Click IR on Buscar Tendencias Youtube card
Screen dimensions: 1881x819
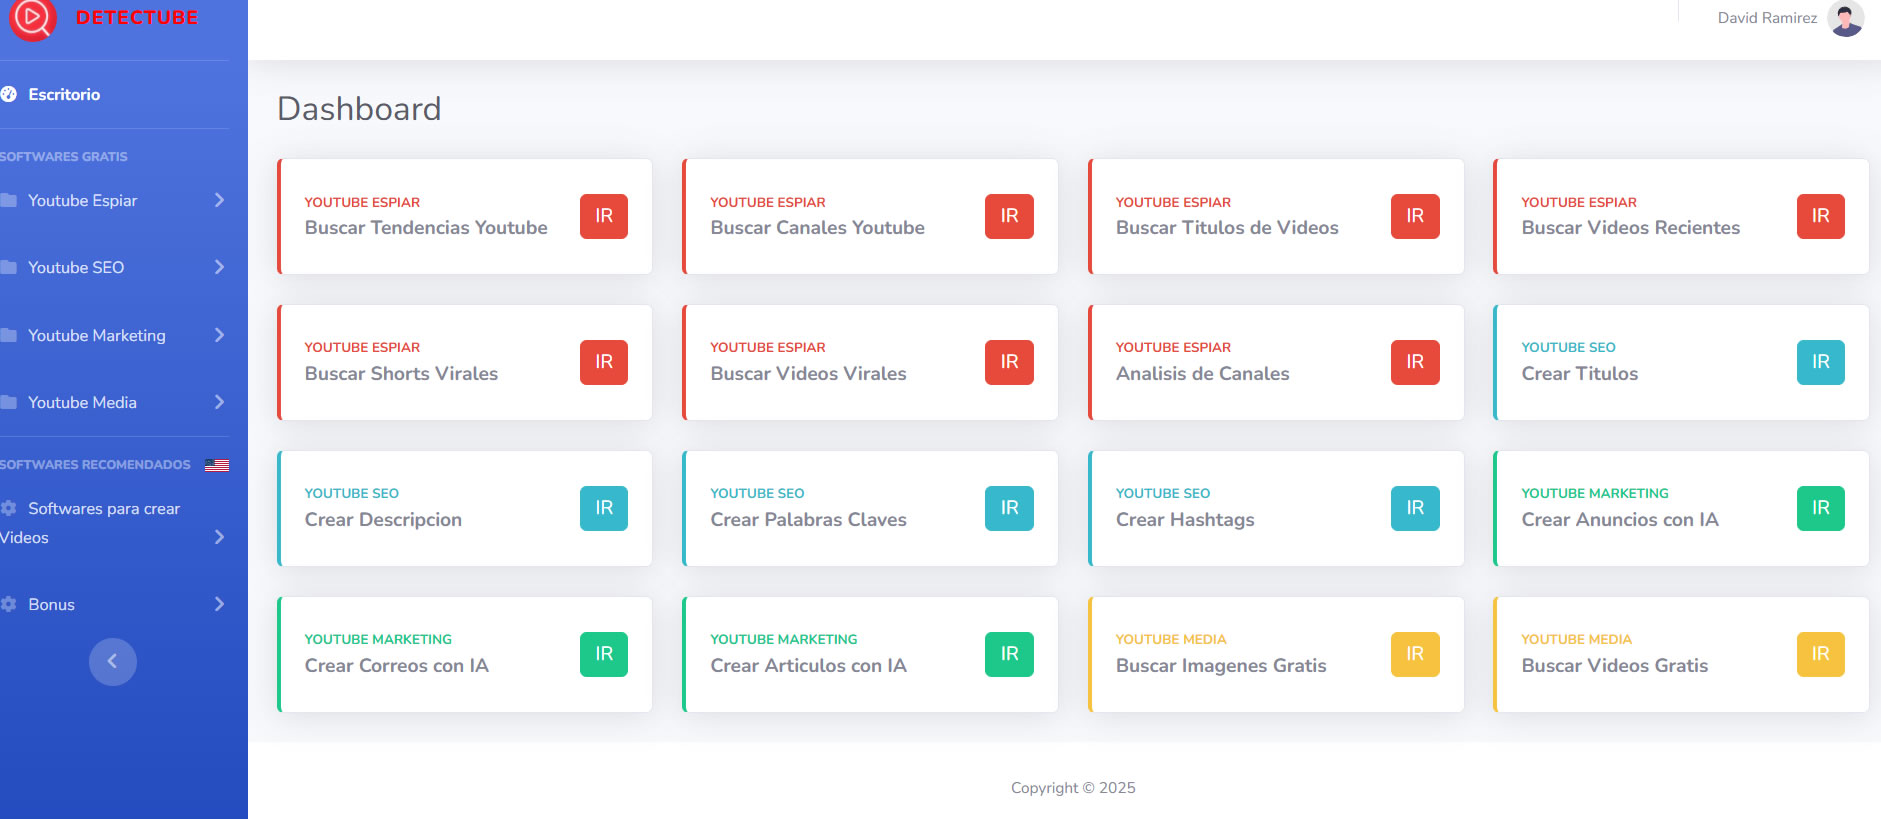(x=604, y=216)
